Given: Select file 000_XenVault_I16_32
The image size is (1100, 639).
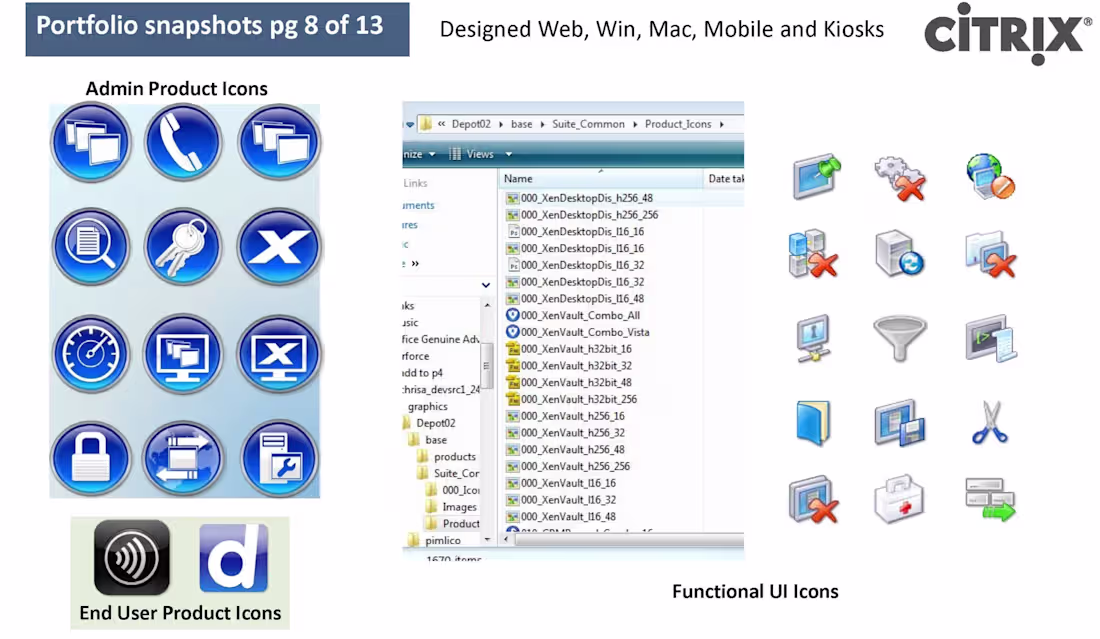Looking at the screenshot, I should [x=561, y=500].
